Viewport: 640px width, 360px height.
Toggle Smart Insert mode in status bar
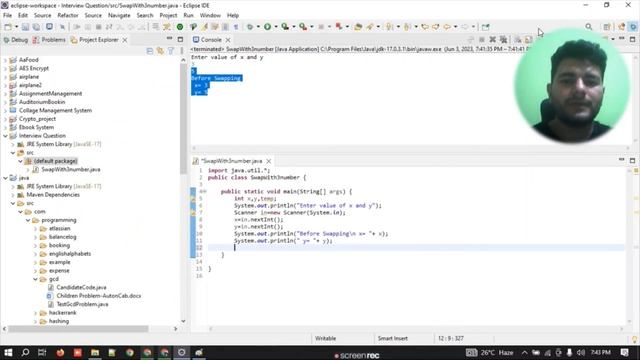click(392, 338)
